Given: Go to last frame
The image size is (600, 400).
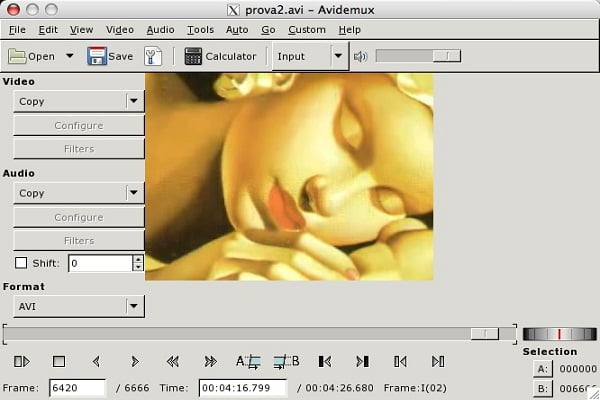Looking at the screenshot, I should pos(438,361).
